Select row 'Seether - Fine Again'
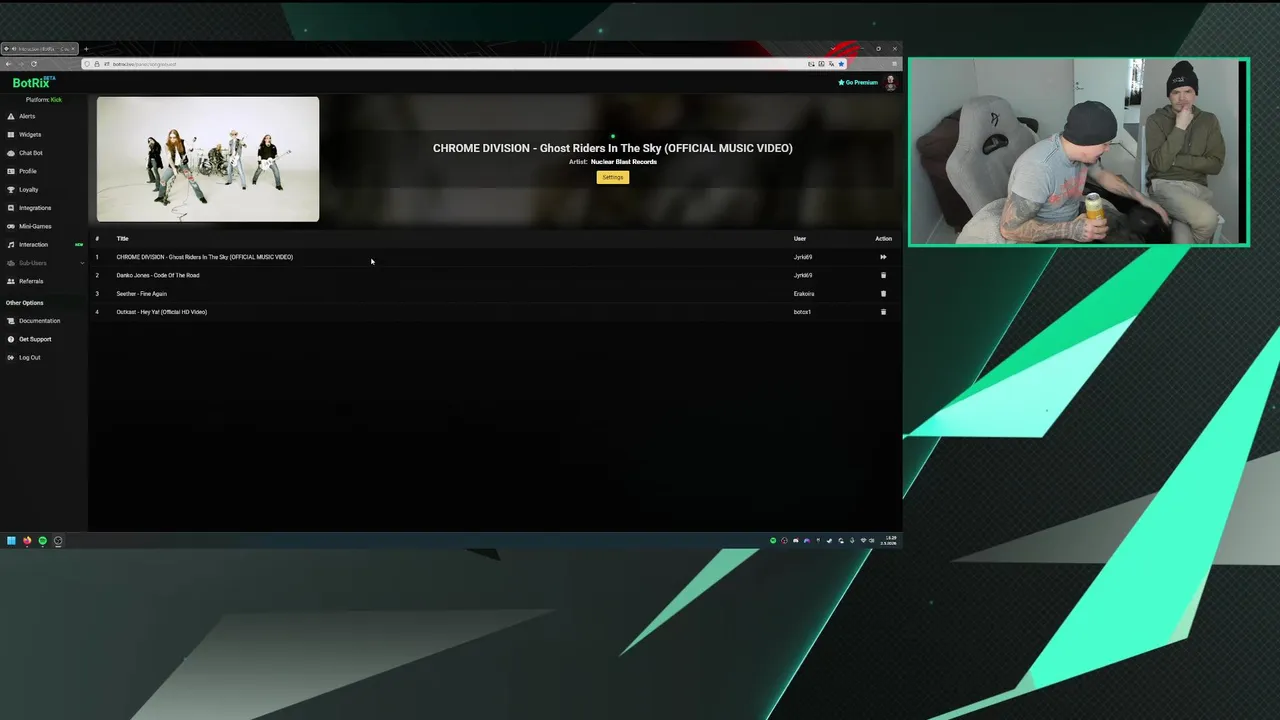Screen dimensions: 1280x720 pyautogui.click(x=495, y=294)
